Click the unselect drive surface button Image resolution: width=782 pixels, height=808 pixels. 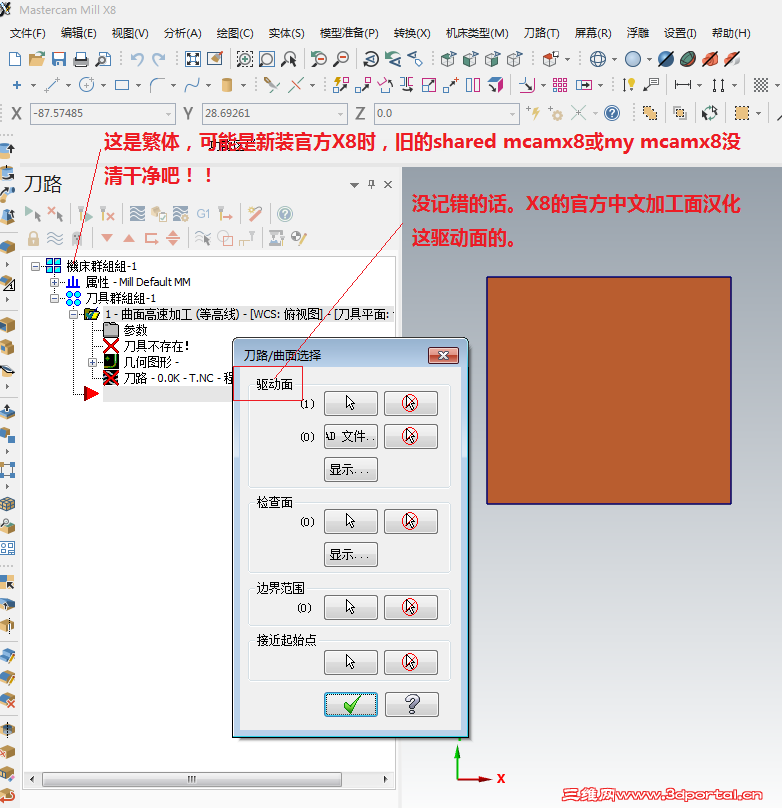point(411,403)
